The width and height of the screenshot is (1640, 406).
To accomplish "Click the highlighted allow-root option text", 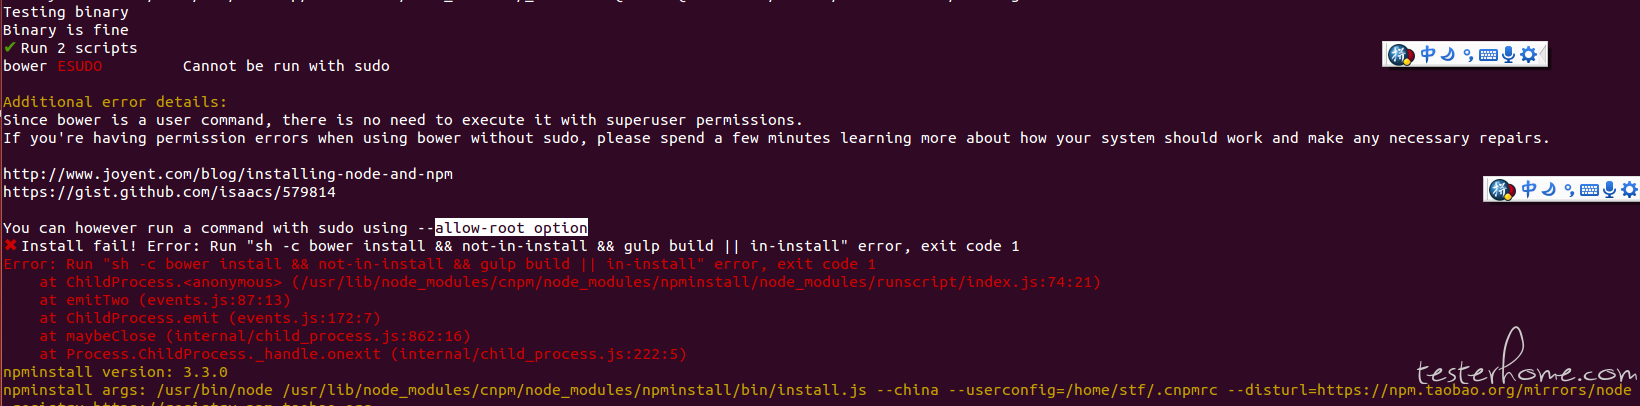I will point(511,228).
